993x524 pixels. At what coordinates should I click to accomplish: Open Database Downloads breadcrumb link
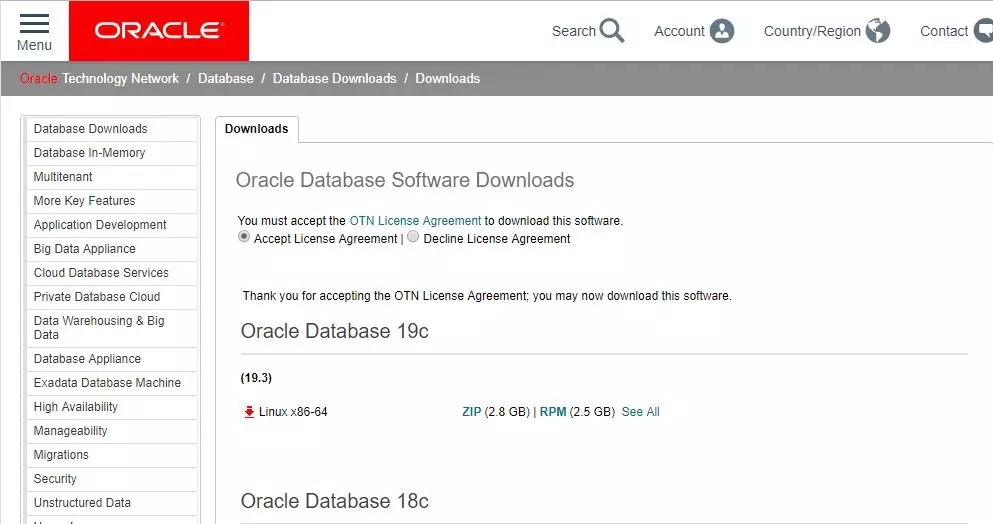[x=334, y=78]
